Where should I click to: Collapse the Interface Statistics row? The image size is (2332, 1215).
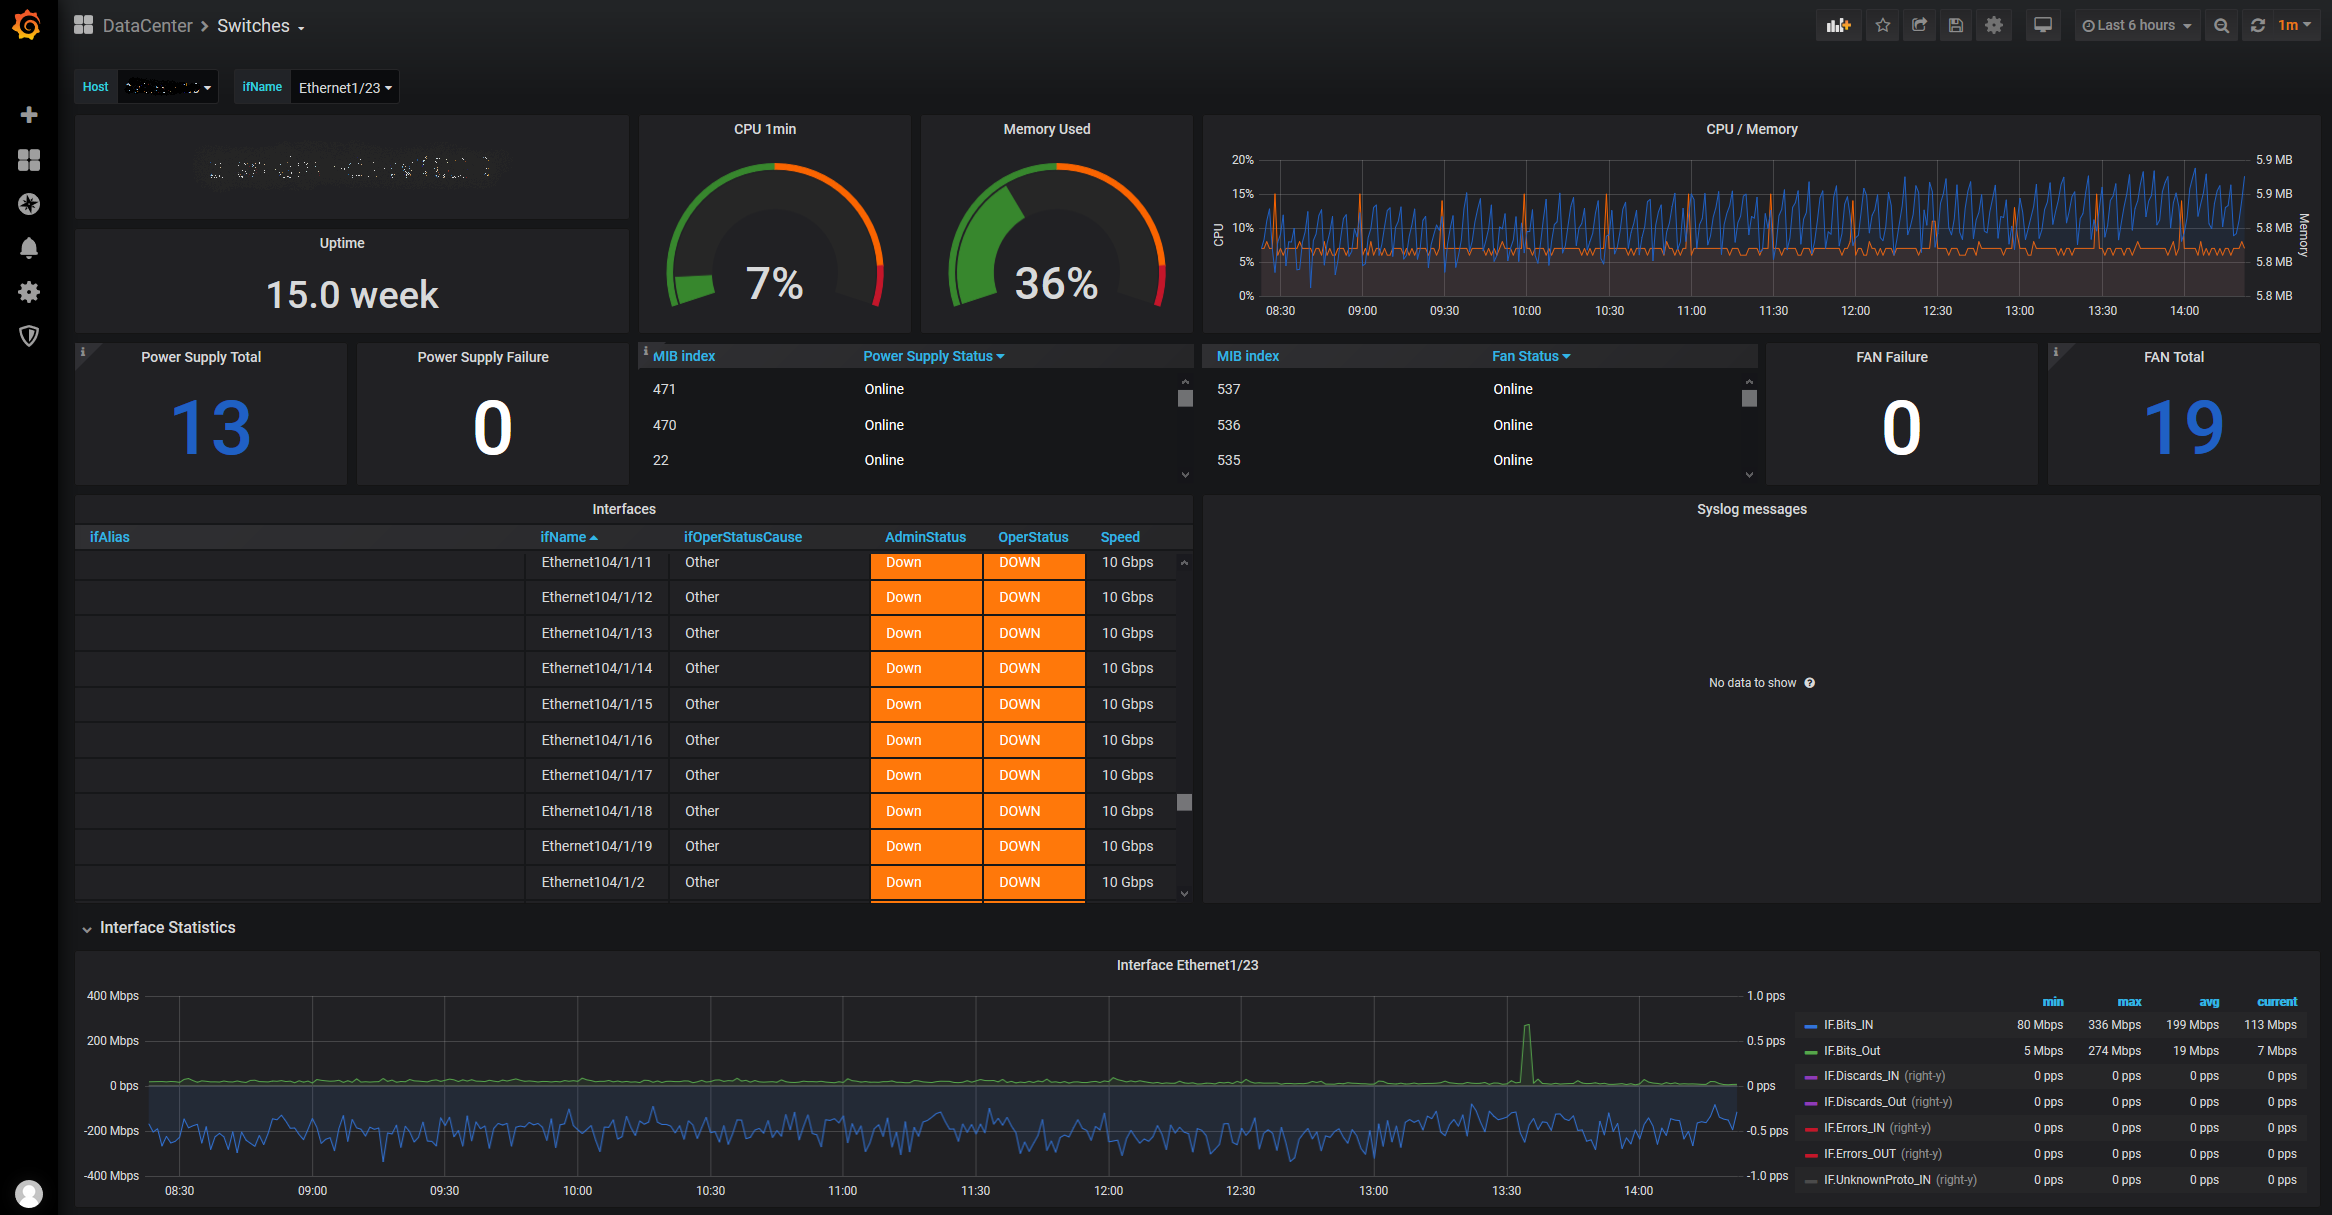(x=166, y=928)
